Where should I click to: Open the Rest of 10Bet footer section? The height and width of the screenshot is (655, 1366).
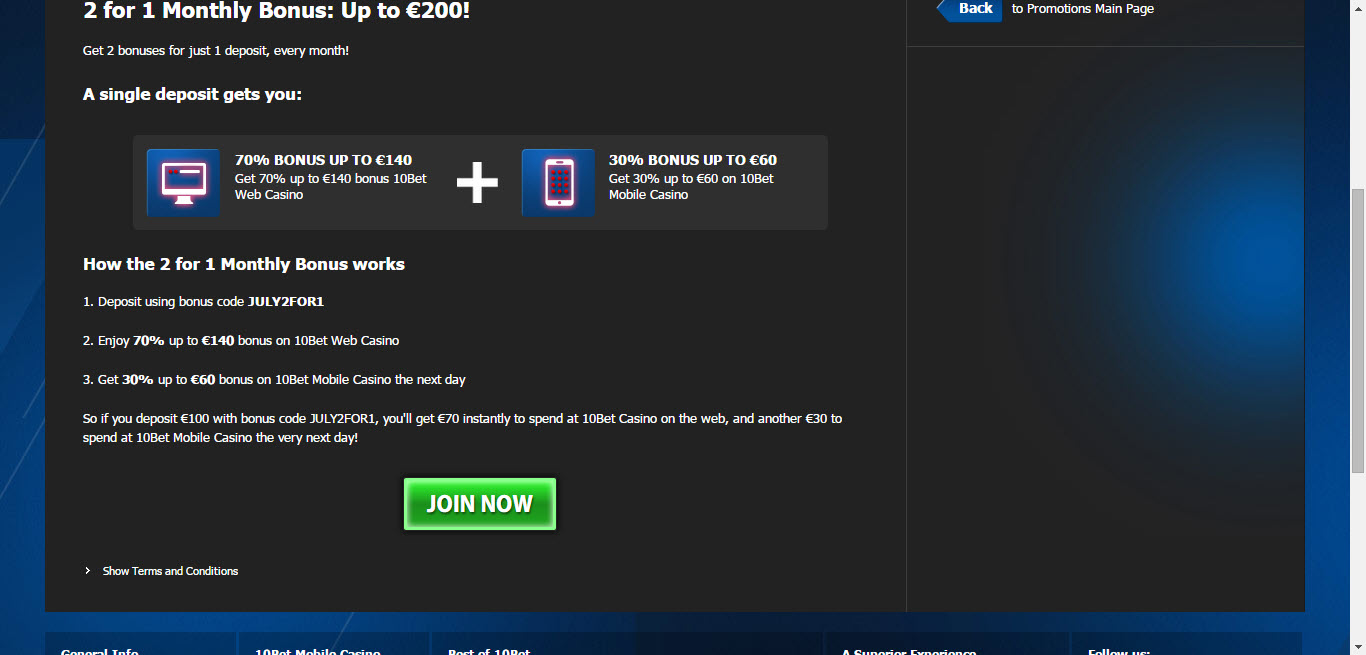pos(489,653)
